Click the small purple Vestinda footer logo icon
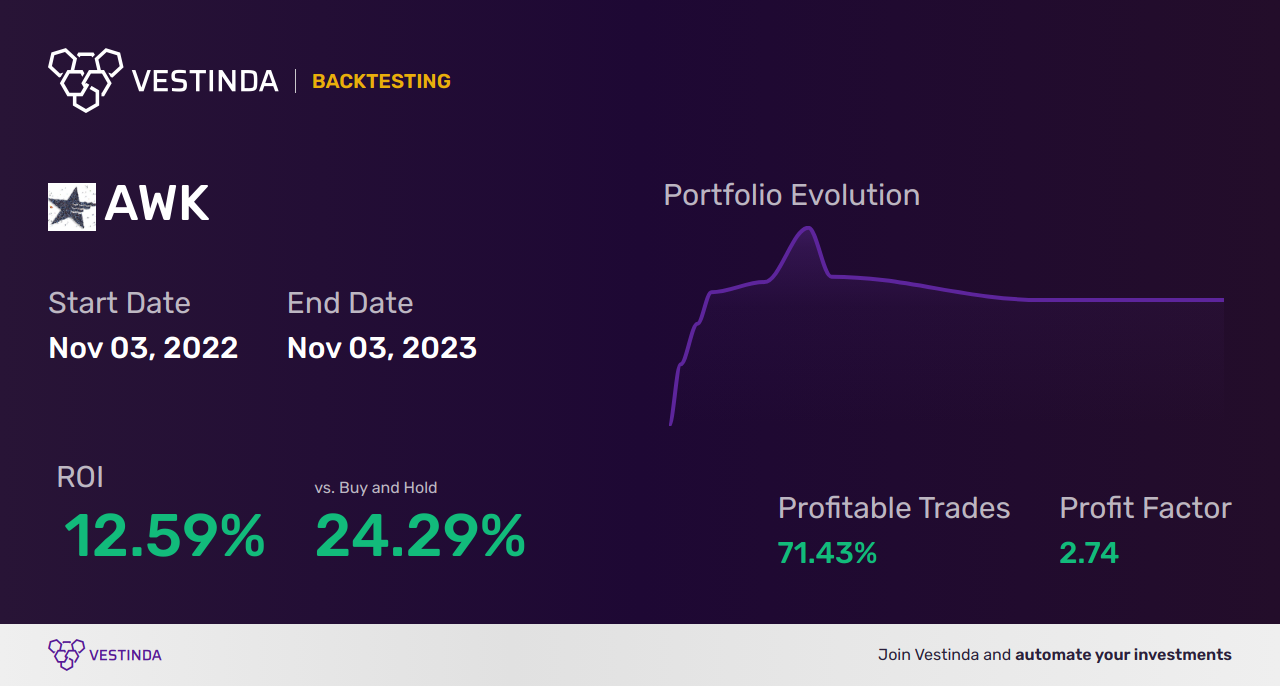The height and width of the screenshot is (686, 1280). tap(66, 655)
